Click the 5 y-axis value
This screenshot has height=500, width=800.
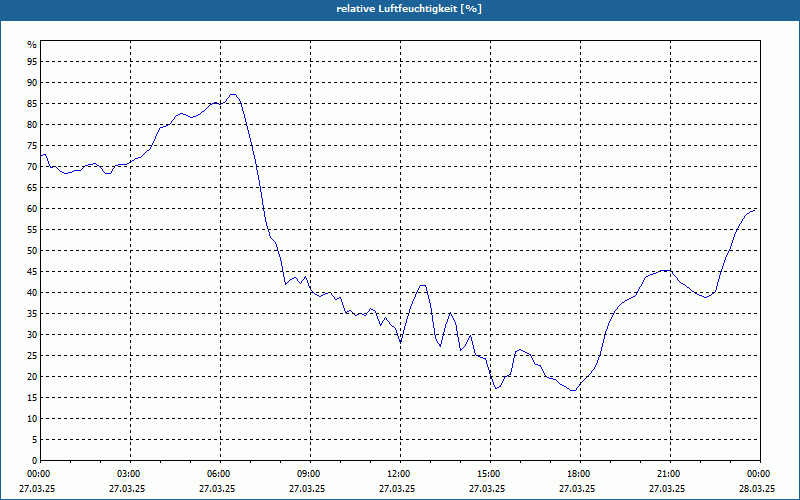coord(35,440)
